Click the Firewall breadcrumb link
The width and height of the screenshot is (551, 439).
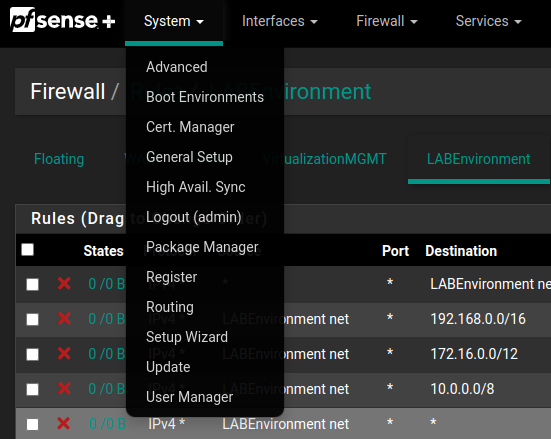coord(68,91)
